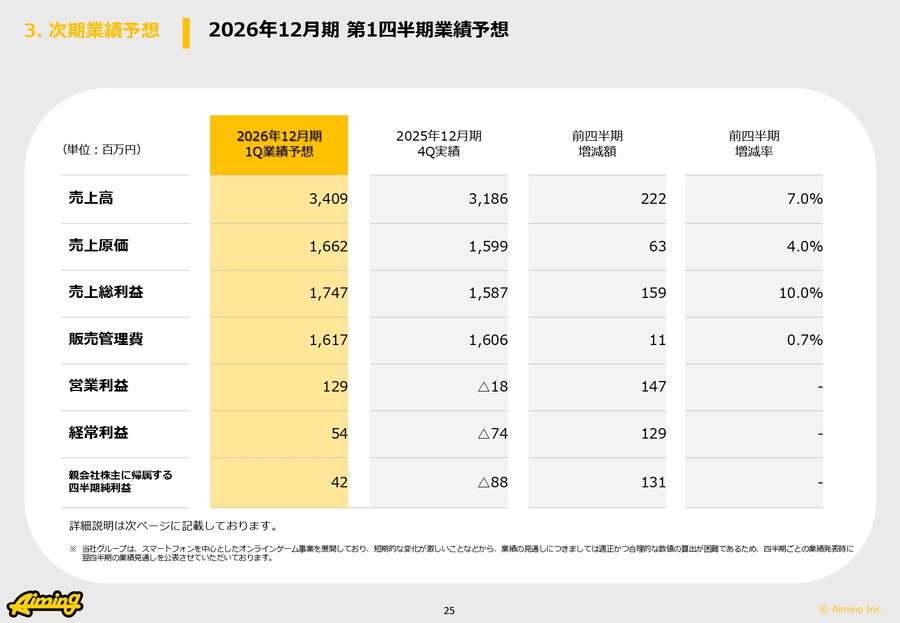The width and height of the screenshot is (900, 623).
Task: Select the 2025年12月期 4Q実績 column header
Action: tap(438, 144)
